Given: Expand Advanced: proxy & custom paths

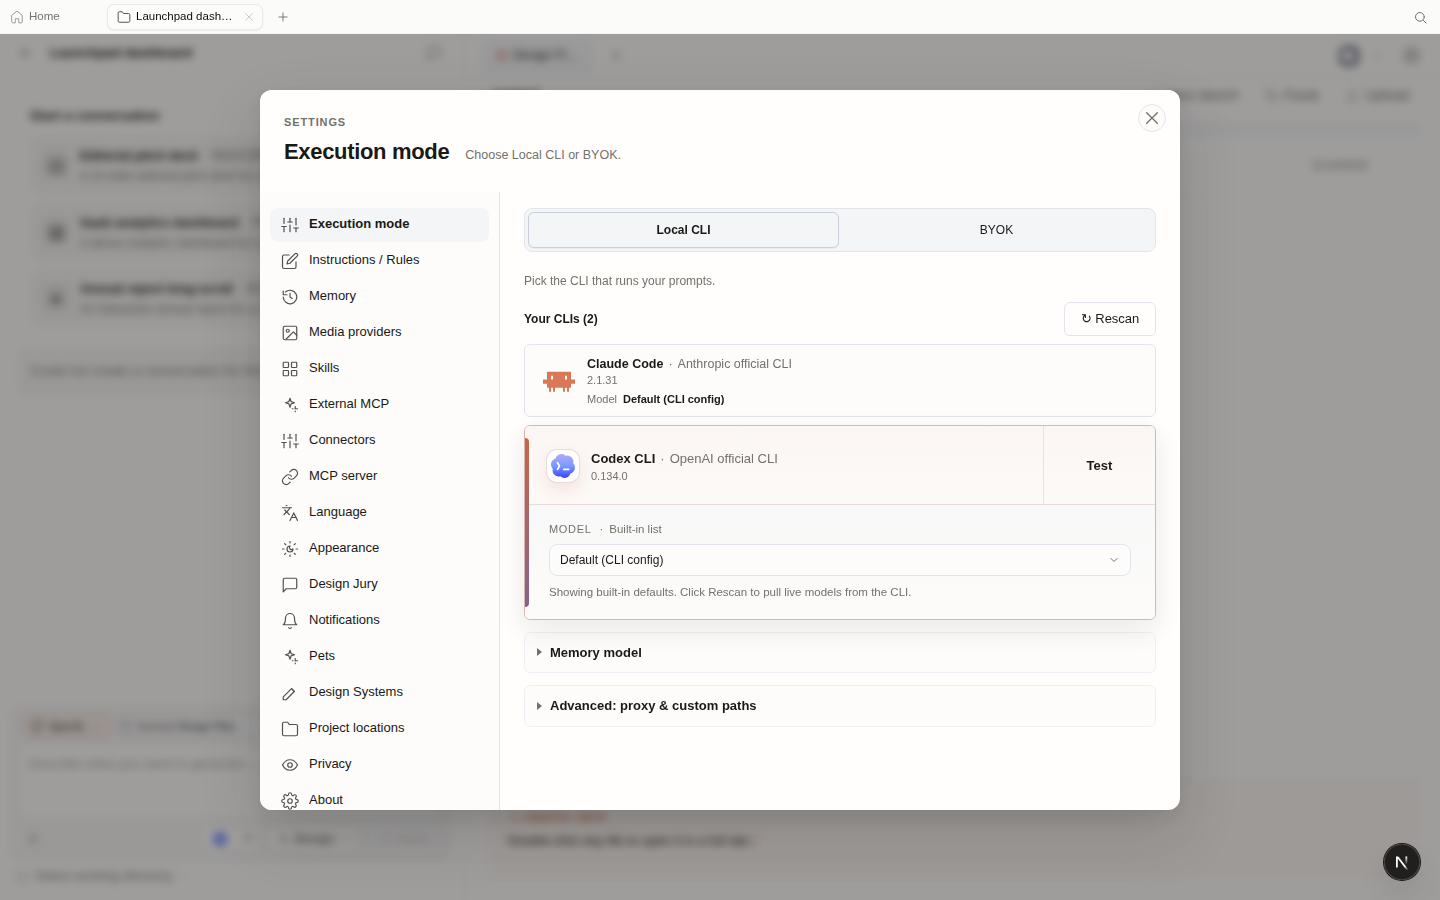Looking at the screenshot, I should [840, 706].
